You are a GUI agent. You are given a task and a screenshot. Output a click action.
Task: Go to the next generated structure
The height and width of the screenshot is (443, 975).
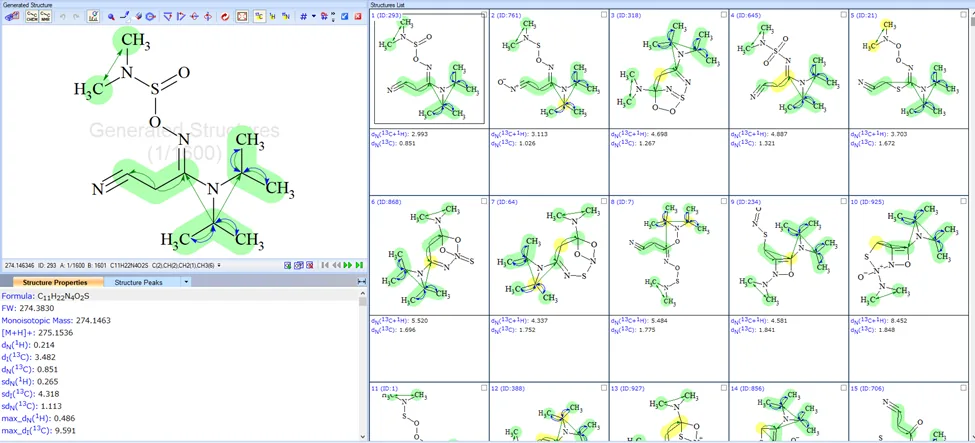coord(348,265)
